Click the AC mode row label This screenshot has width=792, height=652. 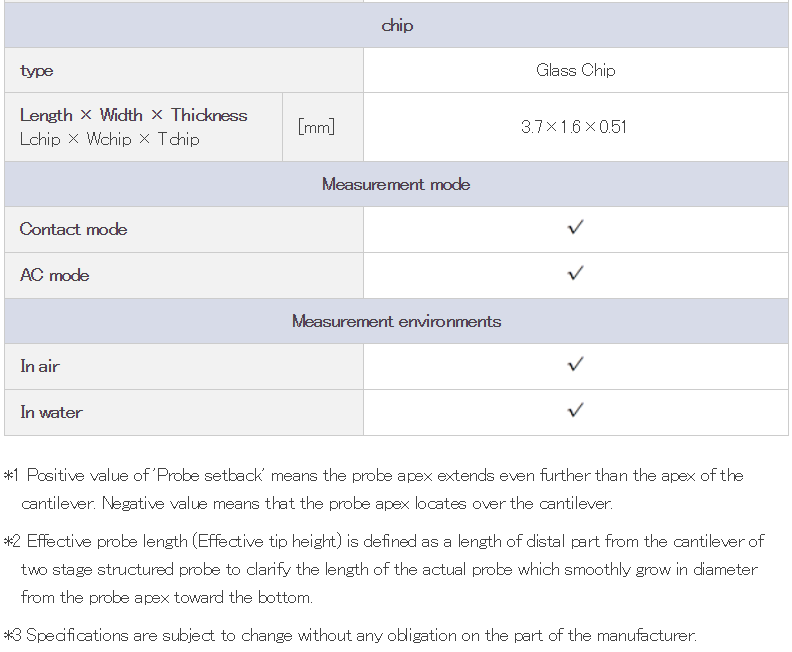(x=55, y=275)
